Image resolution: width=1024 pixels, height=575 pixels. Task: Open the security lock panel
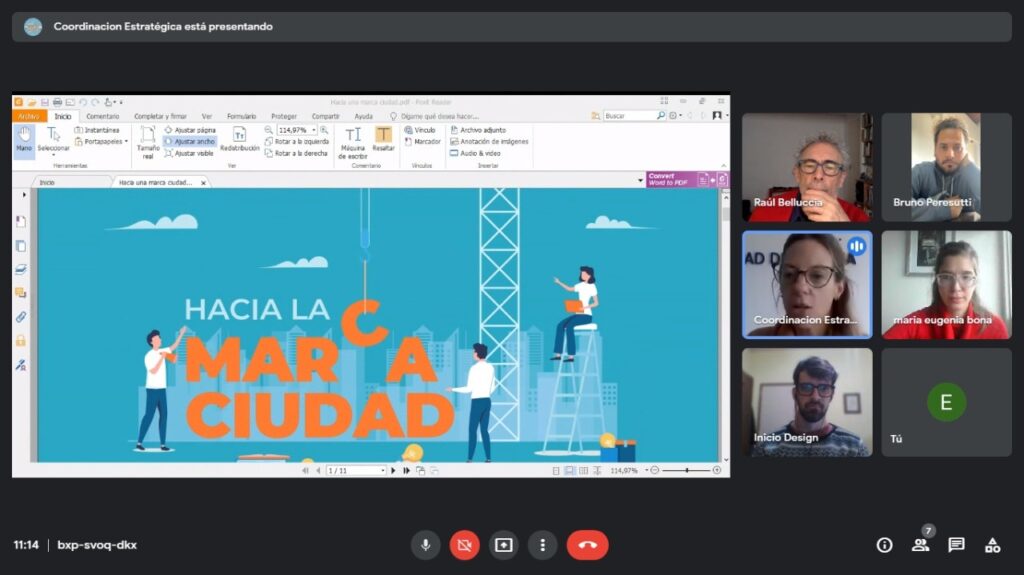pos(21,340)
